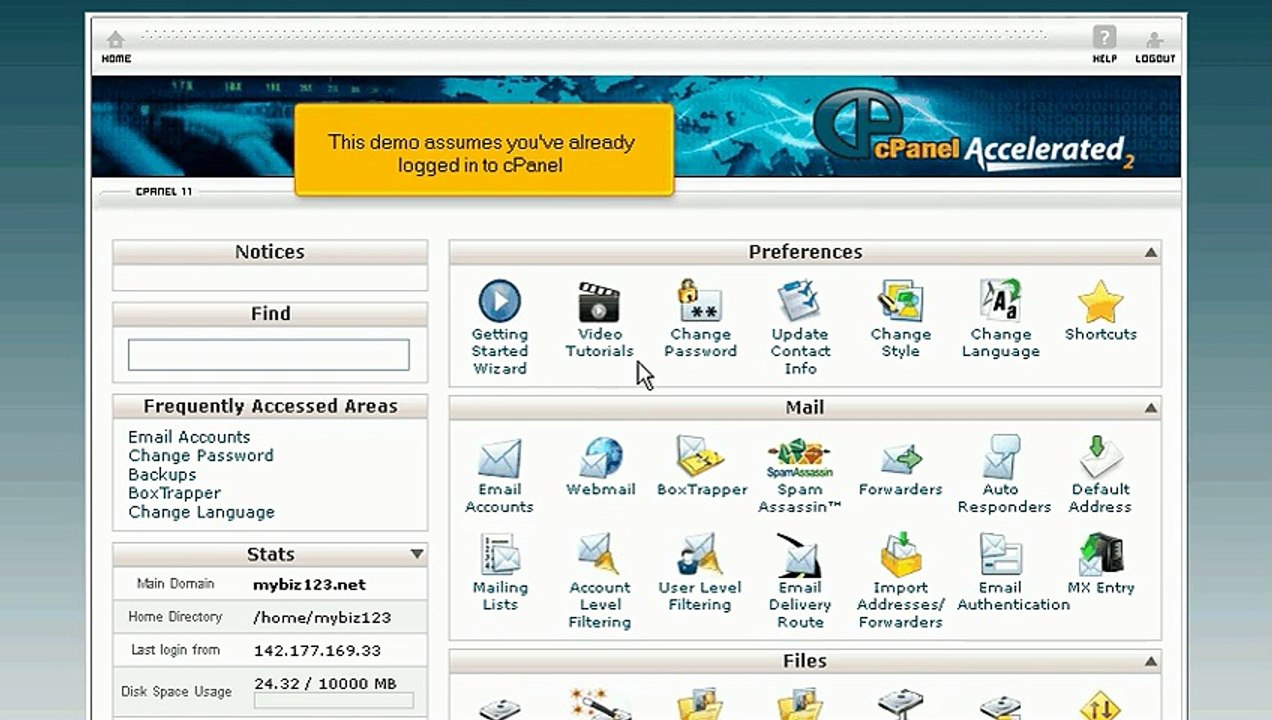Click the Disk Space Usage progress bar

[x=334, y=701]
